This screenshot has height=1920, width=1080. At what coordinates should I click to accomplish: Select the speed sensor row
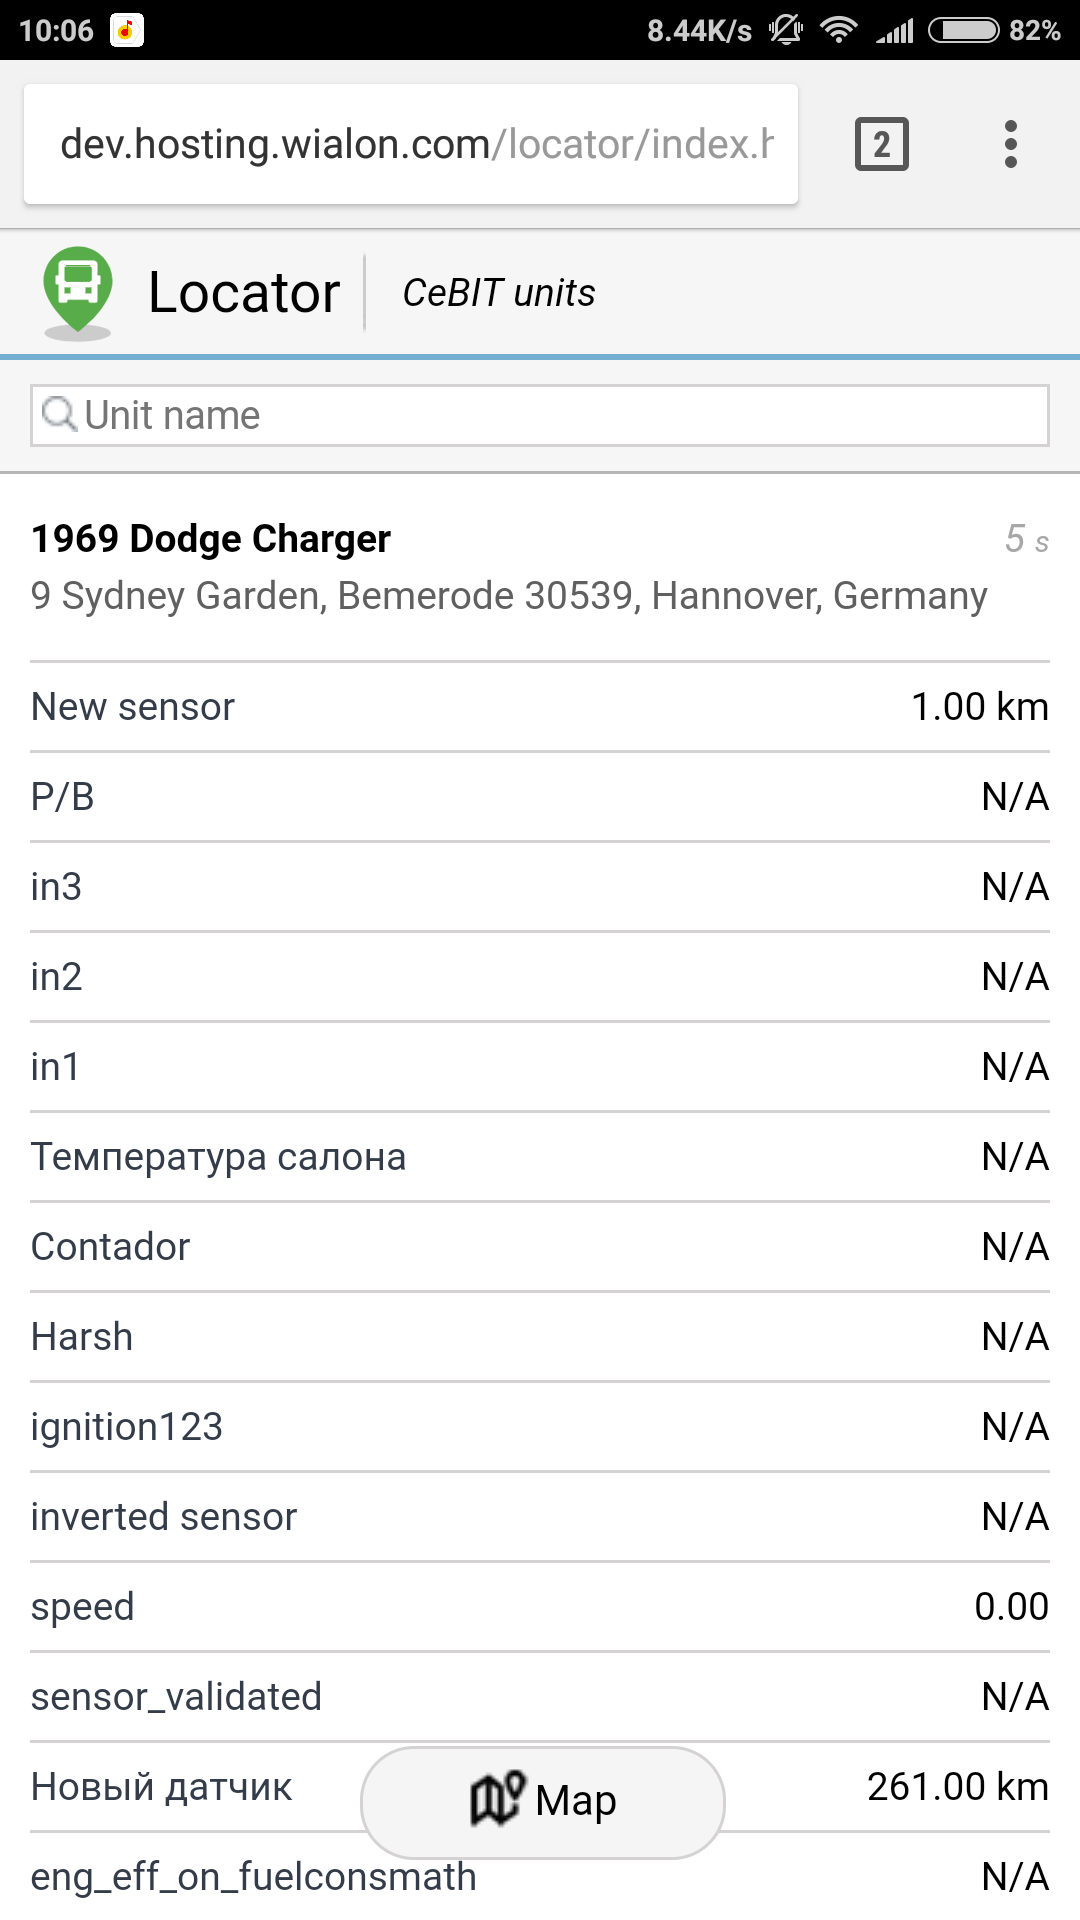click(x=540, y=1607)
